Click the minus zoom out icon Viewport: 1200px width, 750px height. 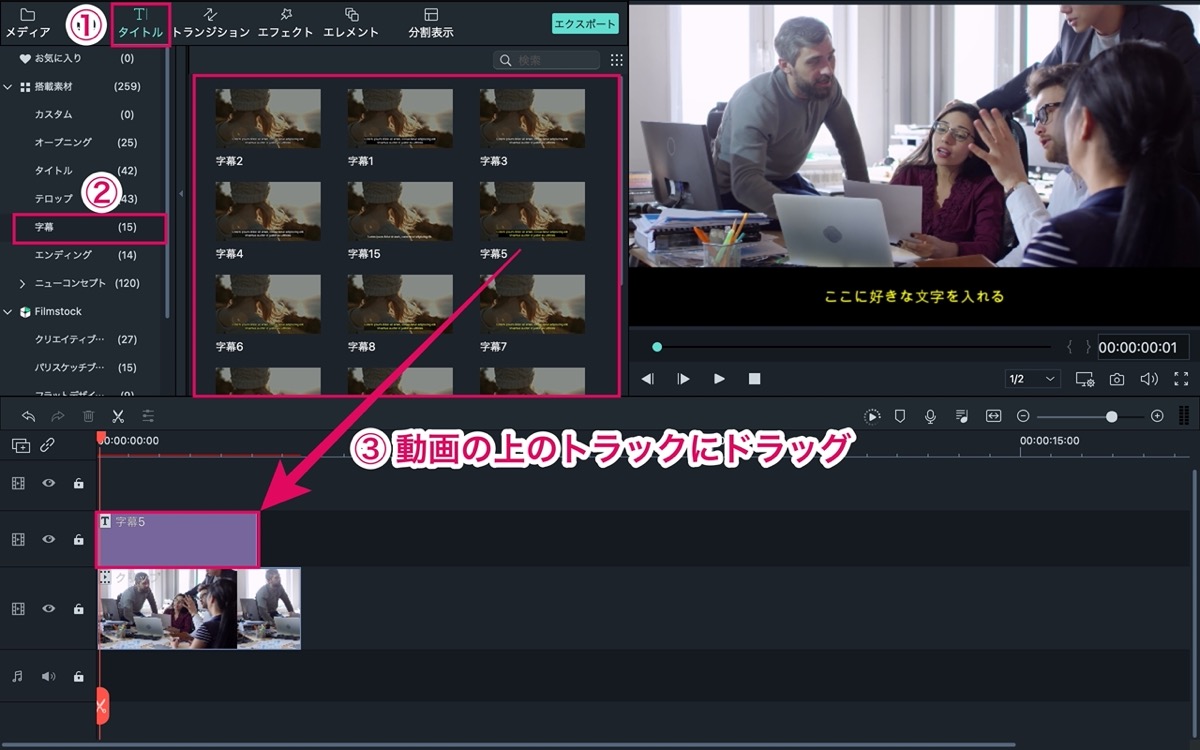[1023, 416]
